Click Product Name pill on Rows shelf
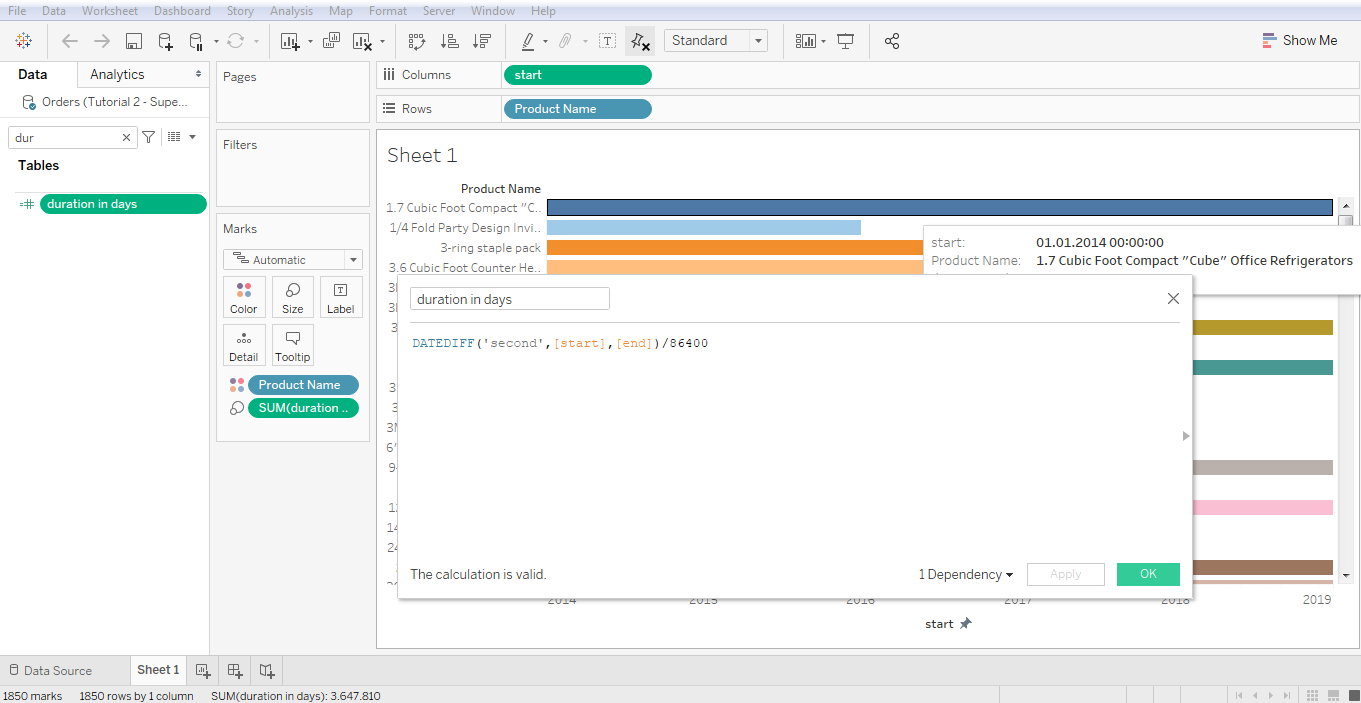 [578, 109]
